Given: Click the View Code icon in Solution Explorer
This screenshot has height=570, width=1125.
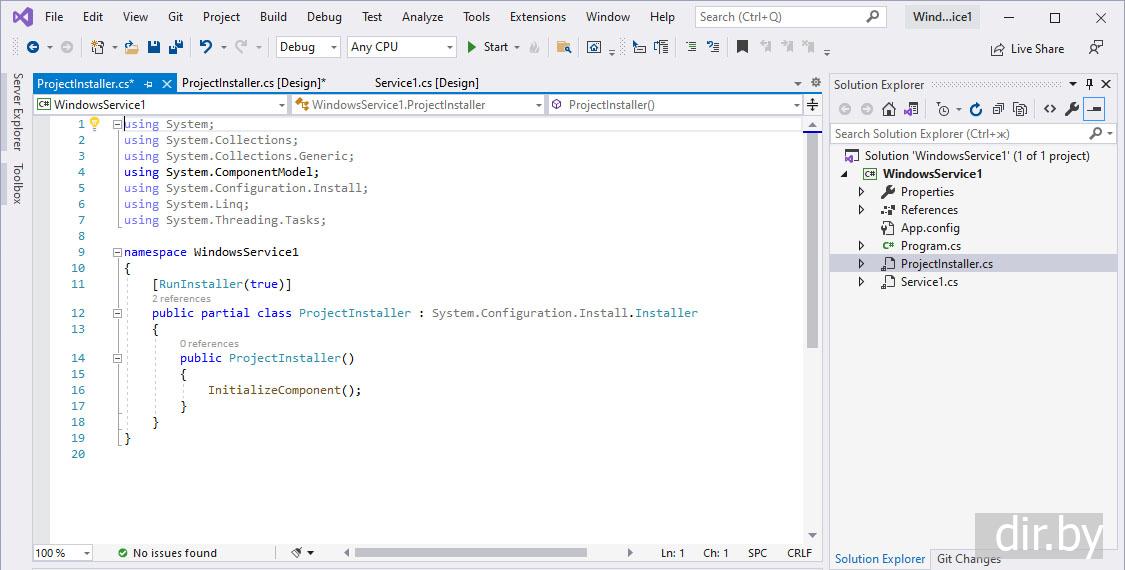Looking at the screenshot, I should coord(1049,109).
